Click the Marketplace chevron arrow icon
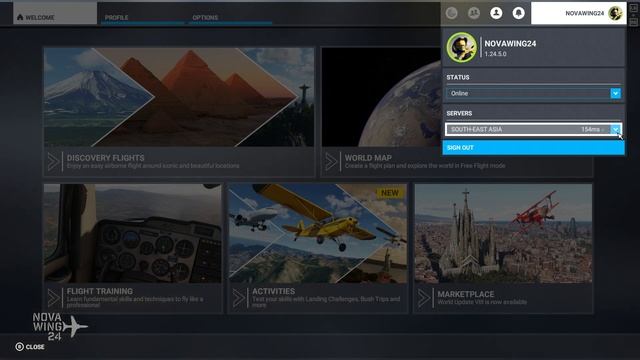This screenshot has width=640, height=360. 424,298
